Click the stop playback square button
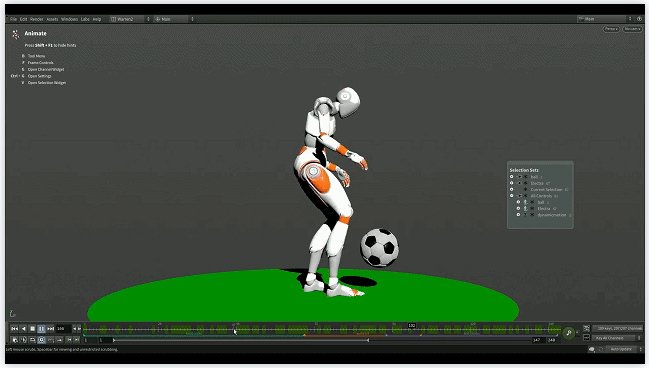Image resolution: width=649 pixels, height=368 pixels. pyautogui.click(x=32, y=329)
